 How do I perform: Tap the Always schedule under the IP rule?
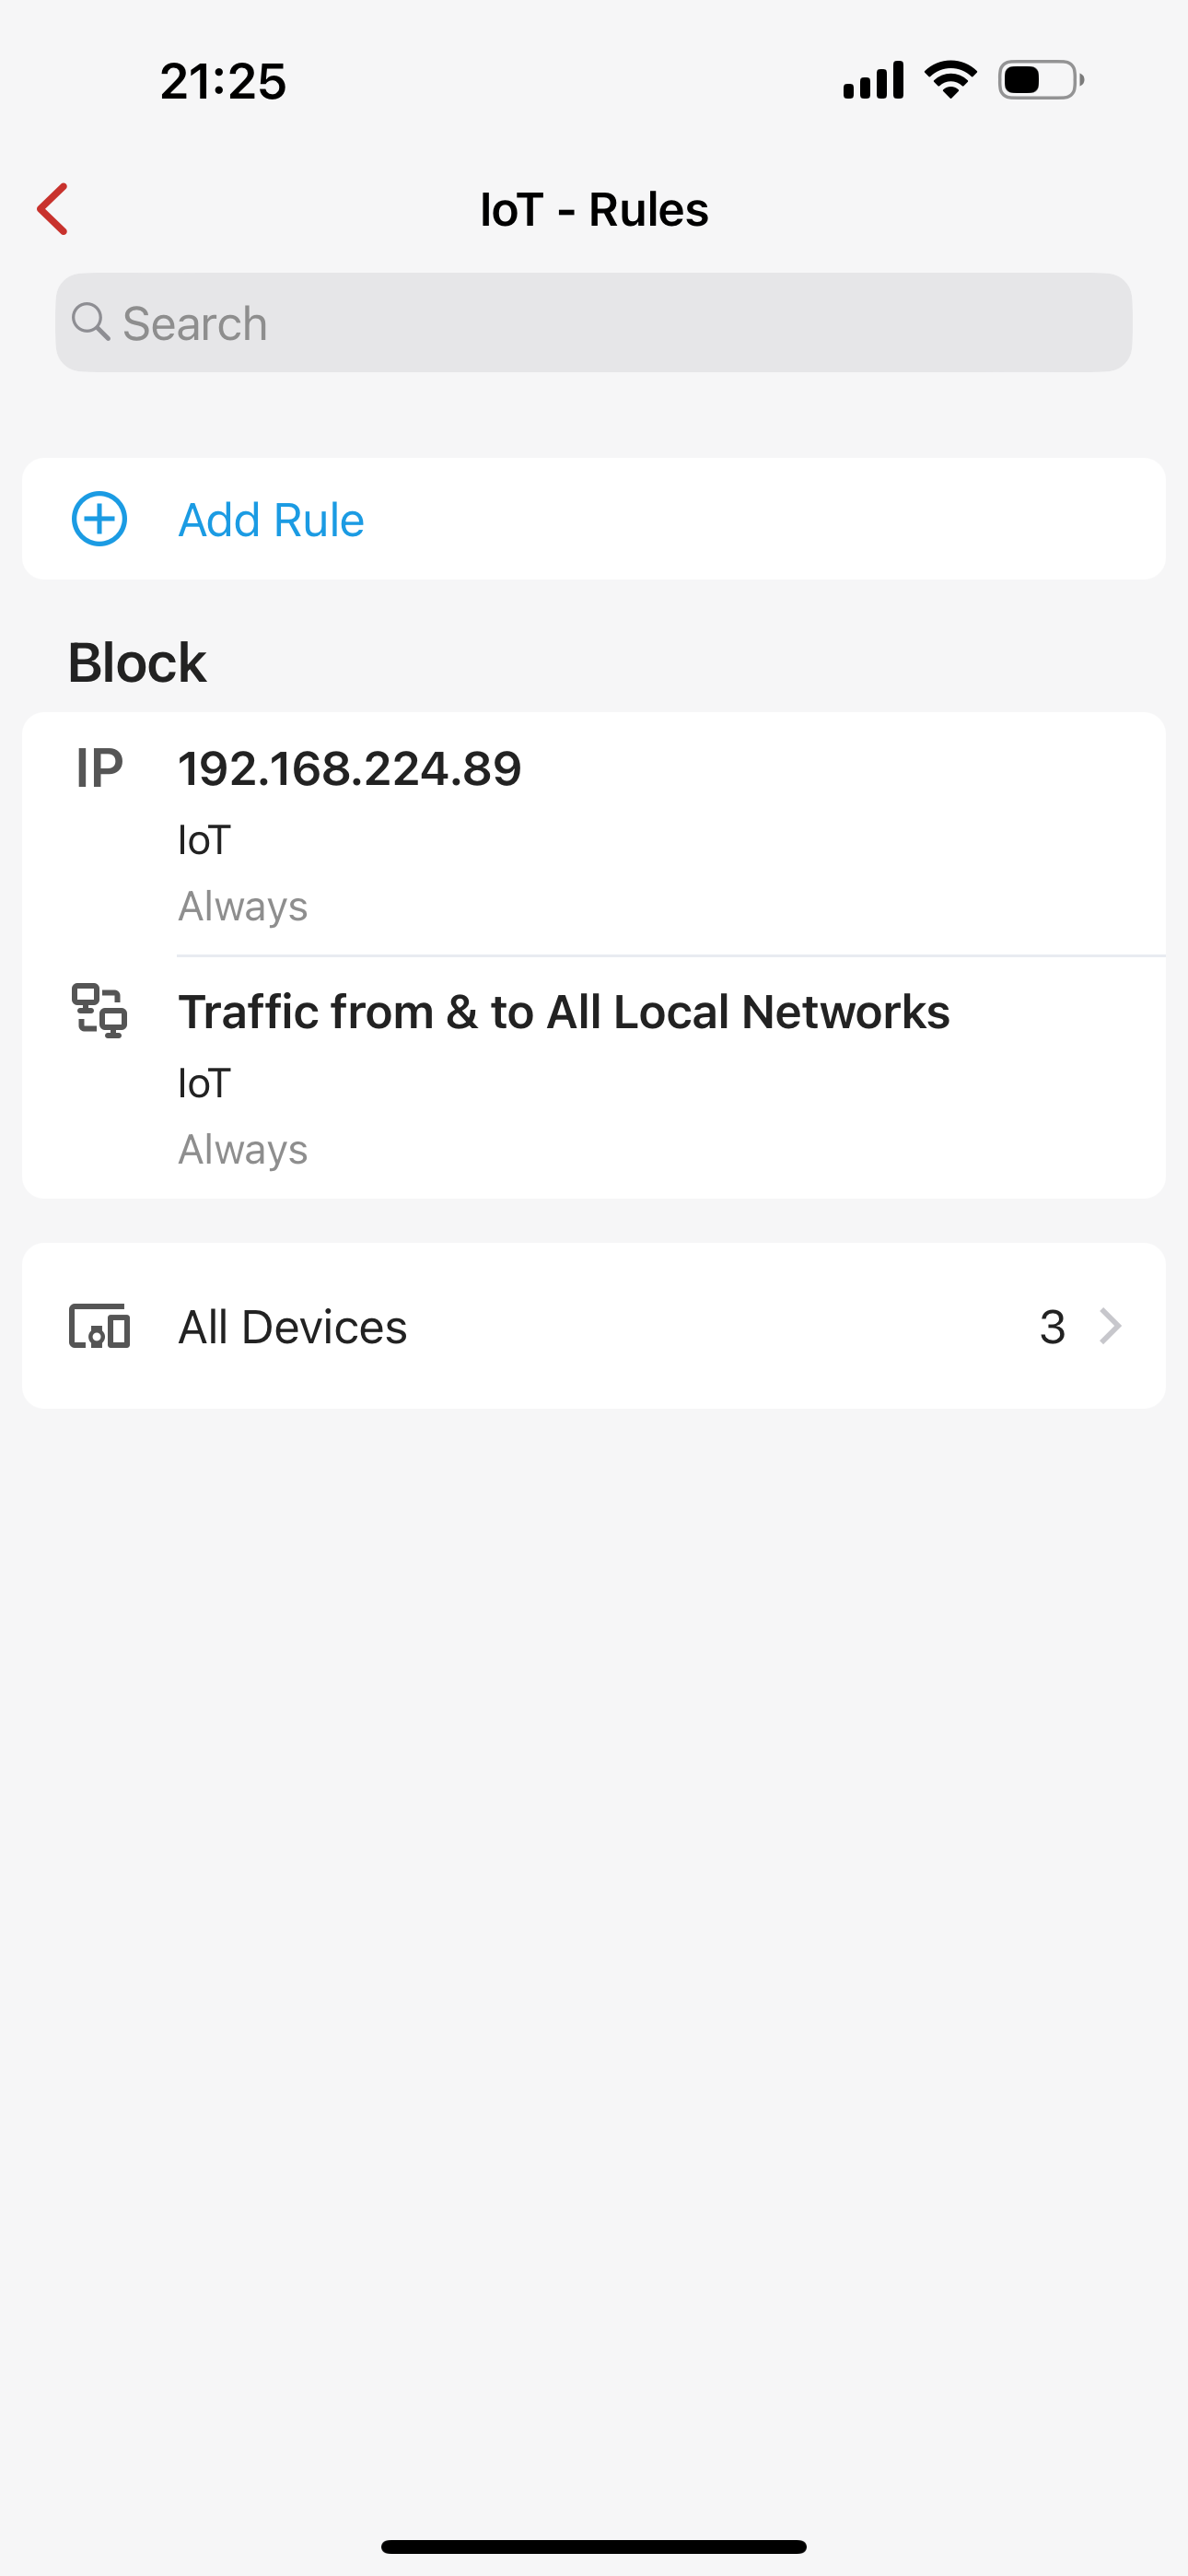[x=242, y=906]
